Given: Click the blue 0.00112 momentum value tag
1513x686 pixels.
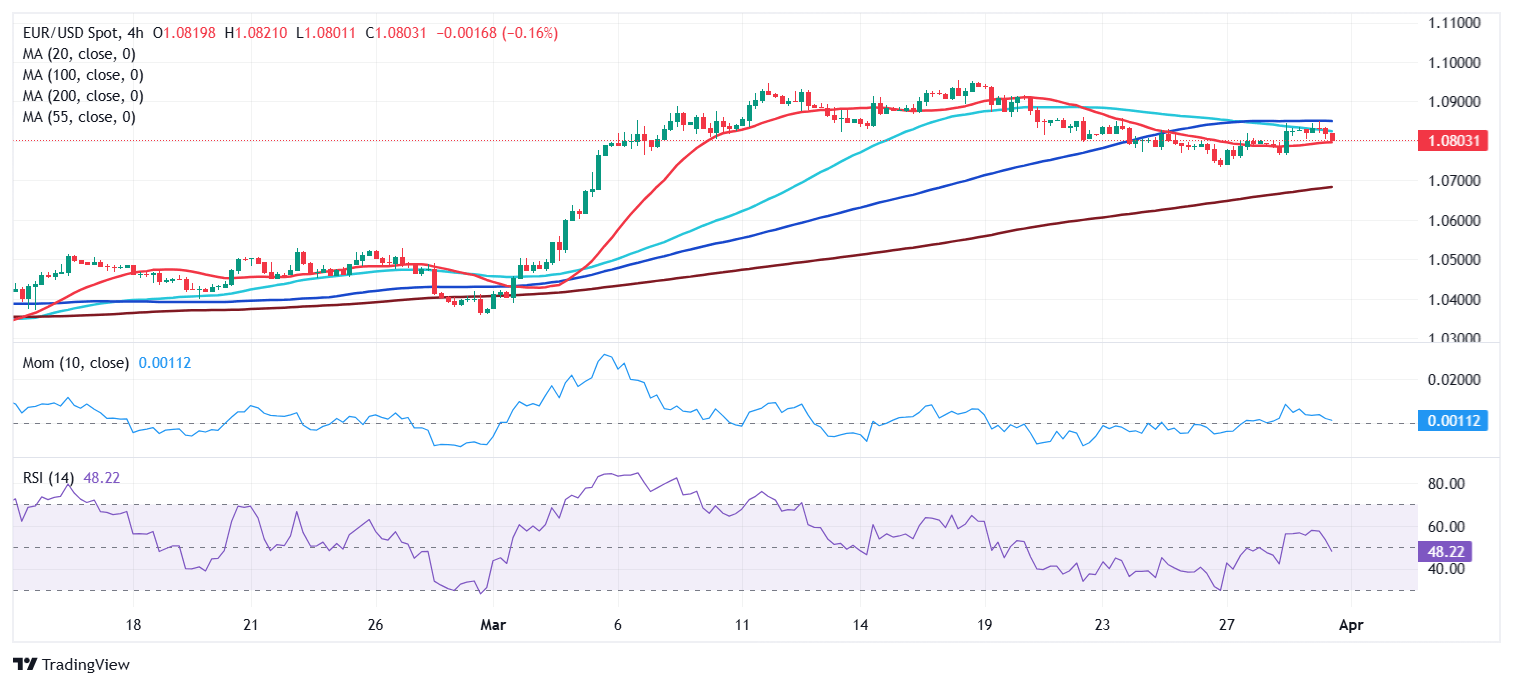Looking at the screenshot, I should pos(1453,421).
